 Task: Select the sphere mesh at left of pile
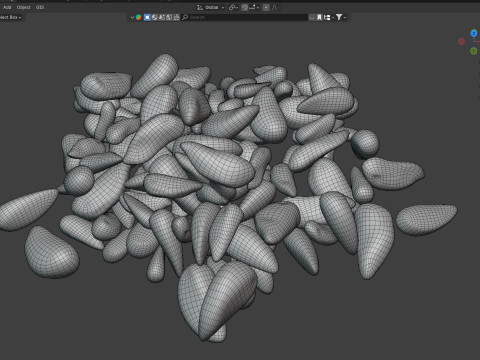79,181
